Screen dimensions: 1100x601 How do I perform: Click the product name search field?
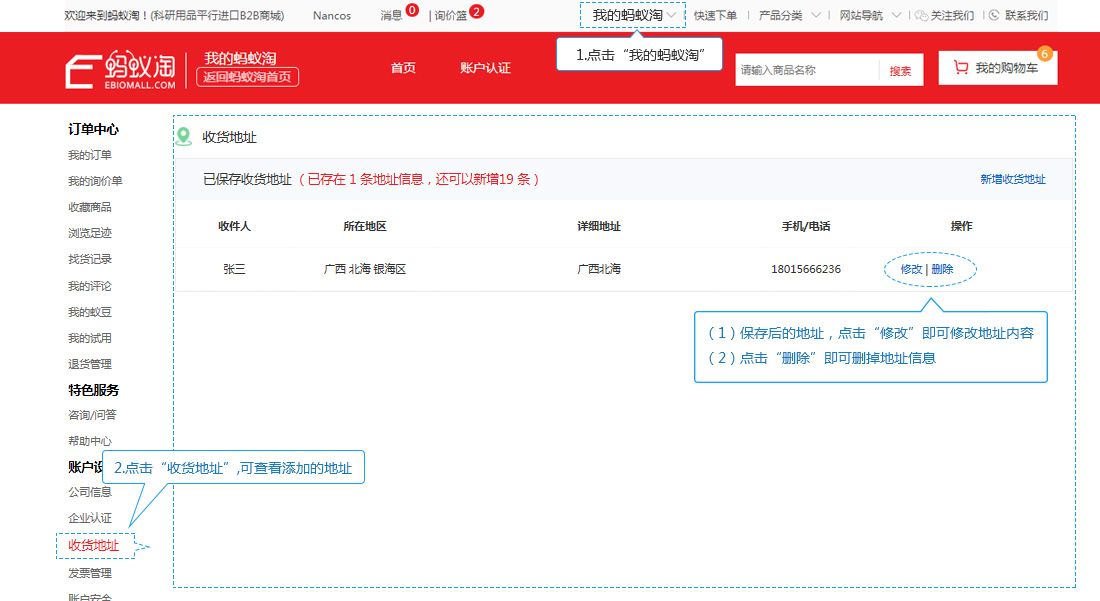[807, 70]
